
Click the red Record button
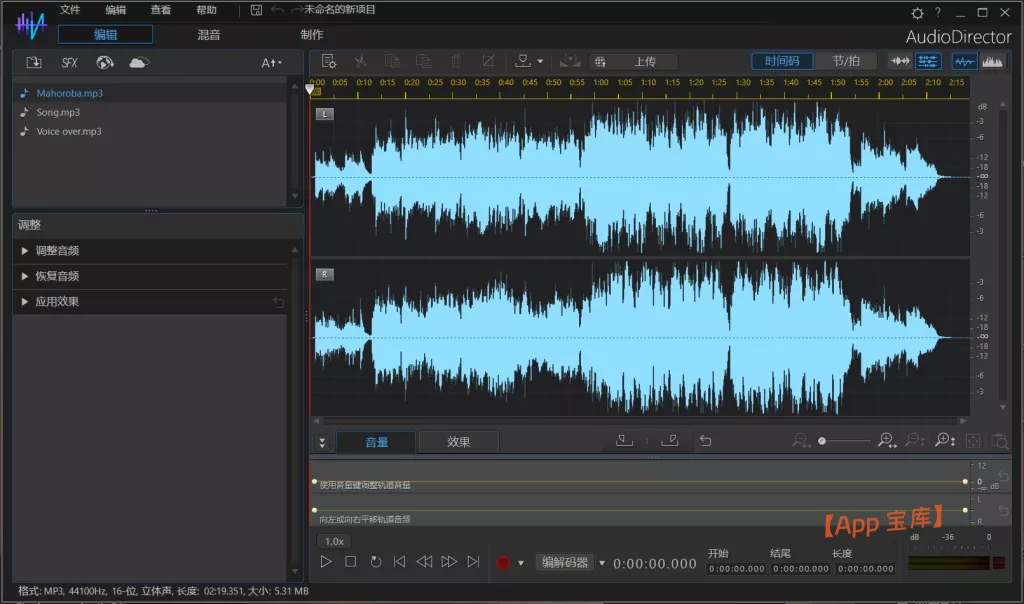click(x=503, y=563)
